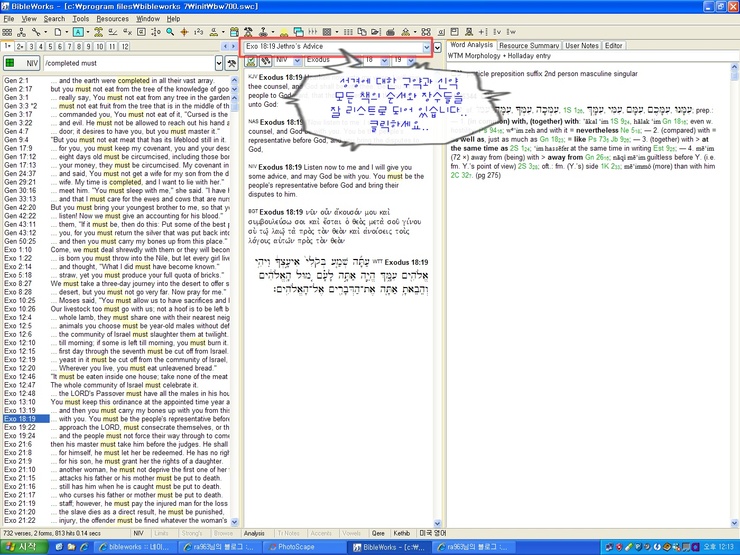Click the hammers options button beside search box
This screenshot has height=555, width=740.
point(231,63)
